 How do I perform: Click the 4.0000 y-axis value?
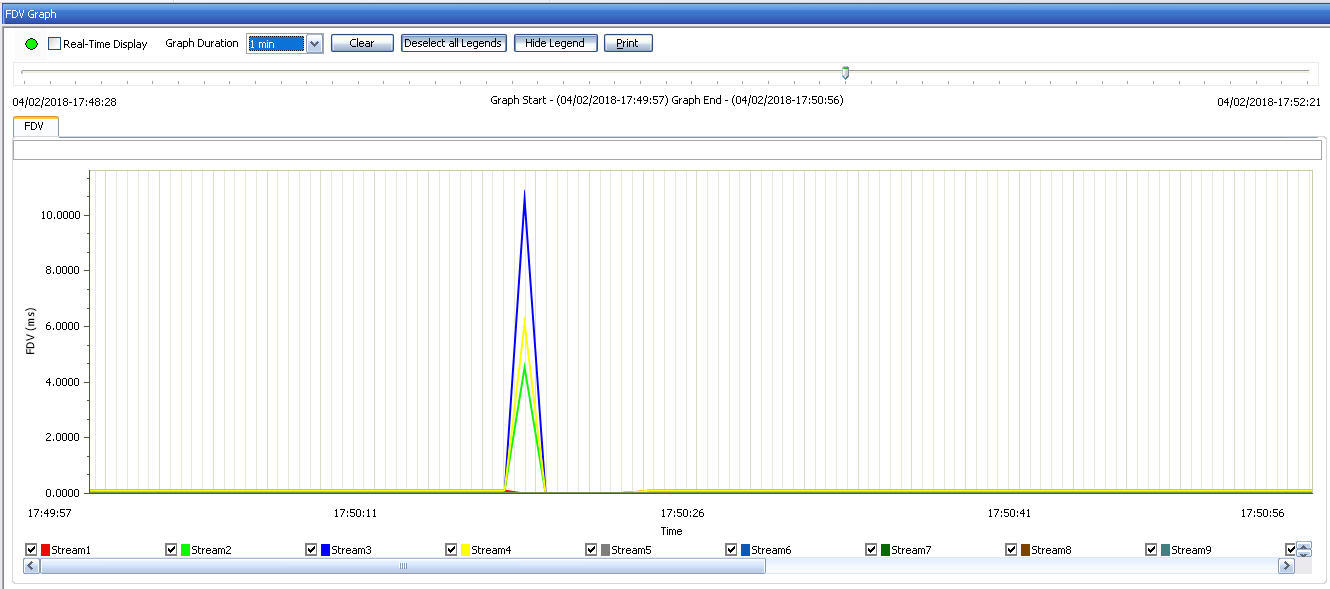[x=63, y=382]
